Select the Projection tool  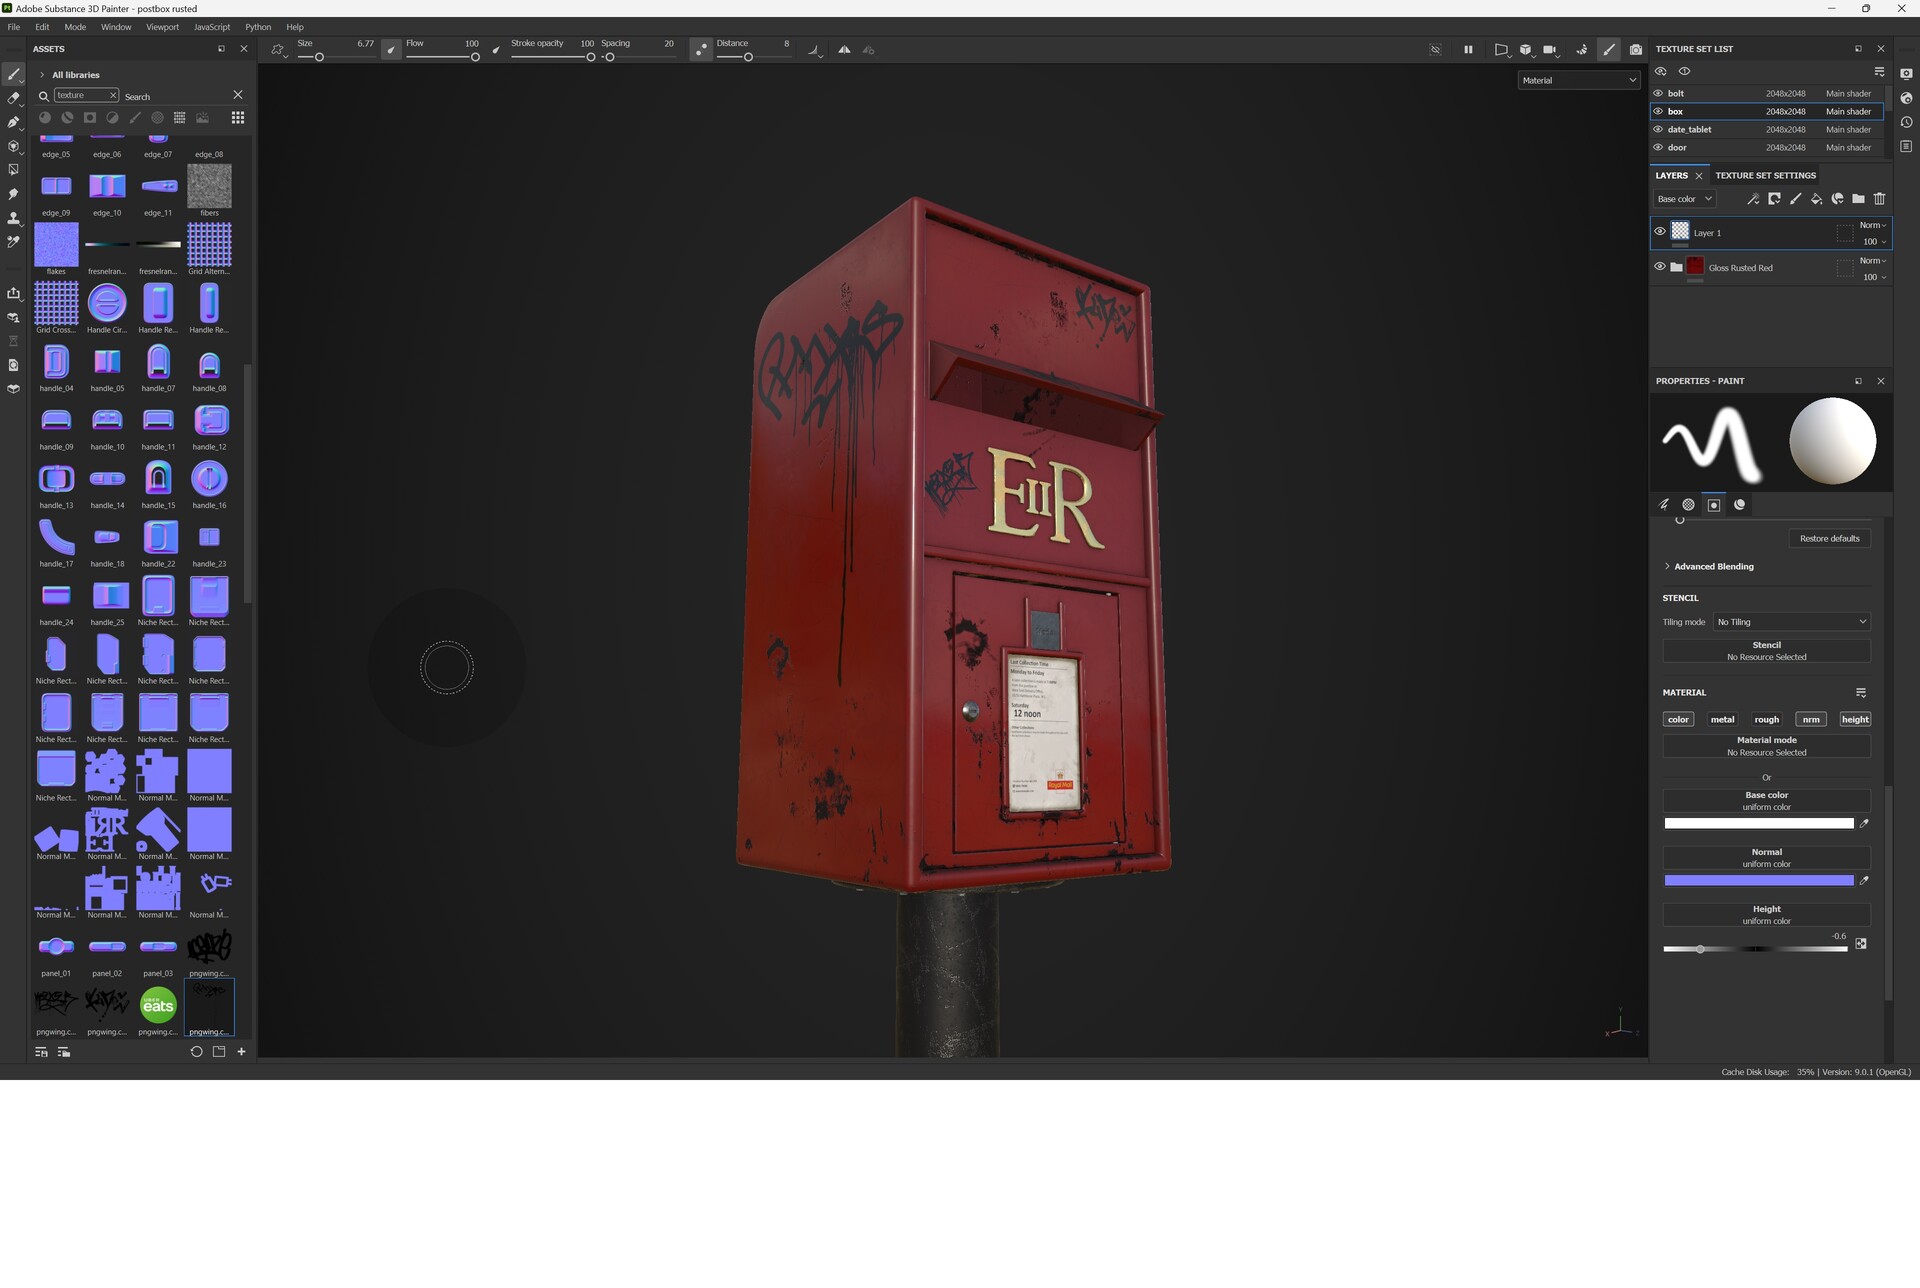(x=14, y=121)
